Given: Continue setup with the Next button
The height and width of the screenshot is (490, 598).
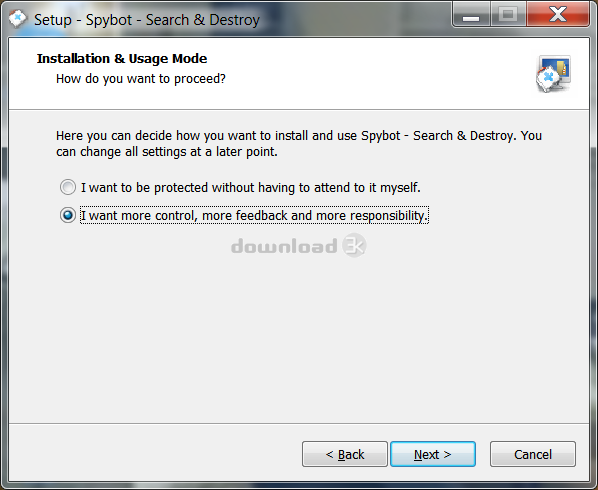Looking at the screenshot, I should (433, 454).
